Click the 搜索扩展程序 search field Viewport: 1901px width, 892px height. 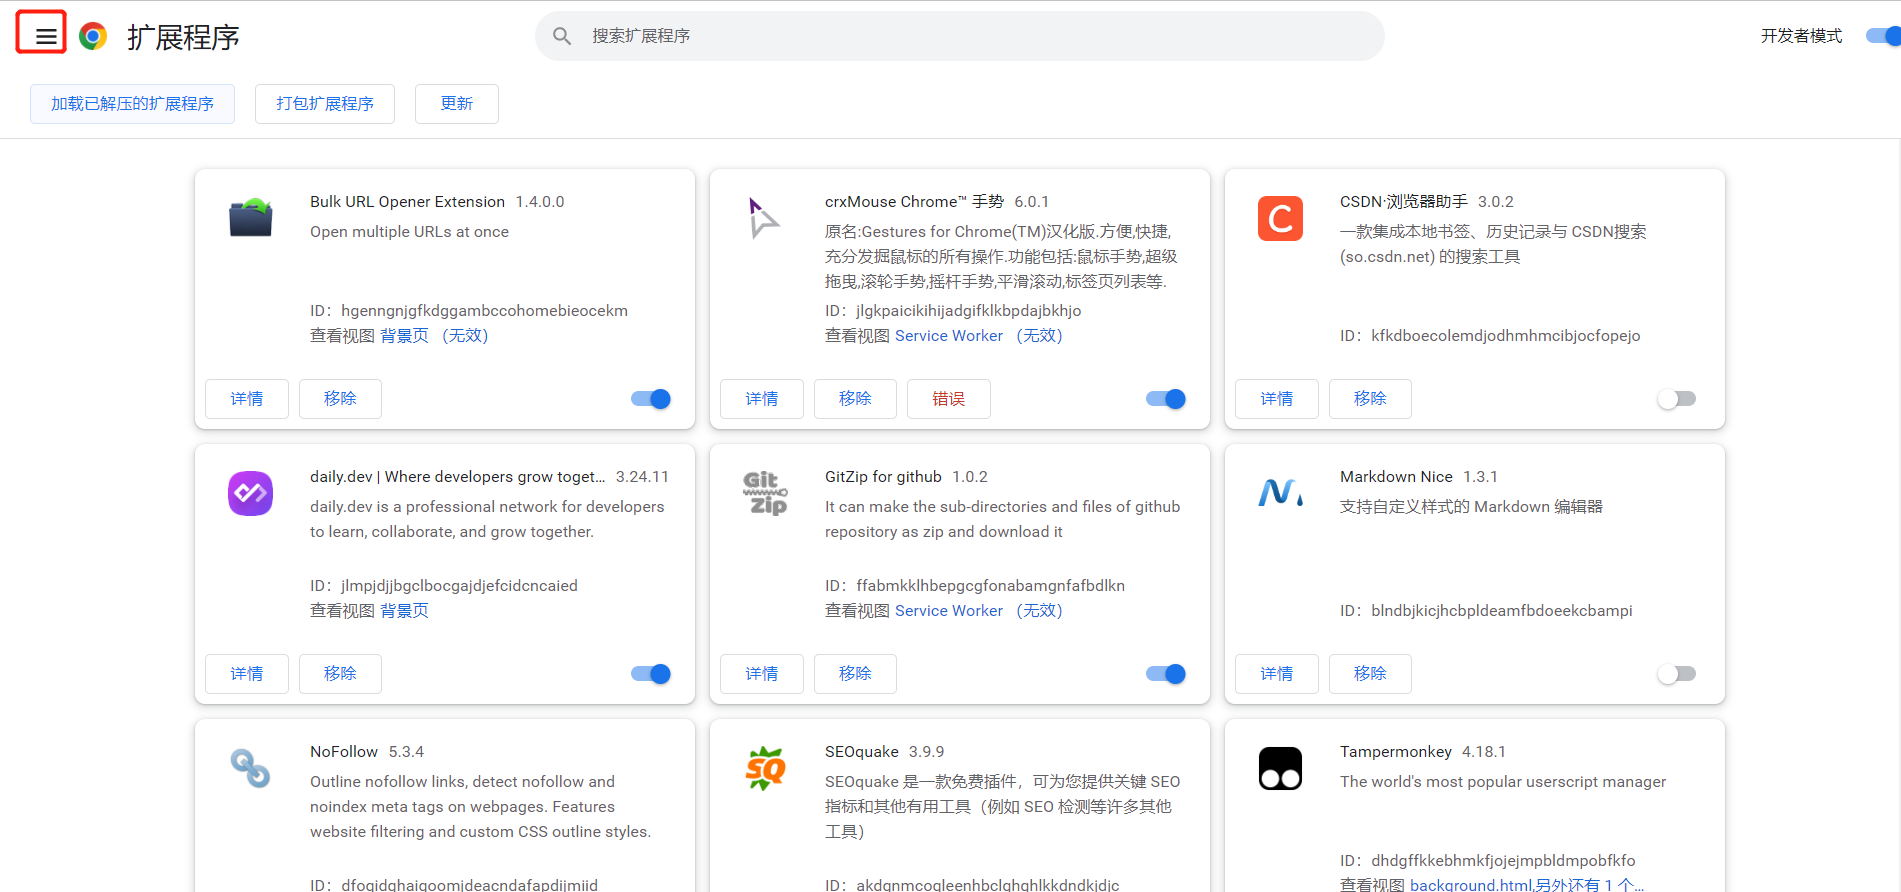point(960,36)
